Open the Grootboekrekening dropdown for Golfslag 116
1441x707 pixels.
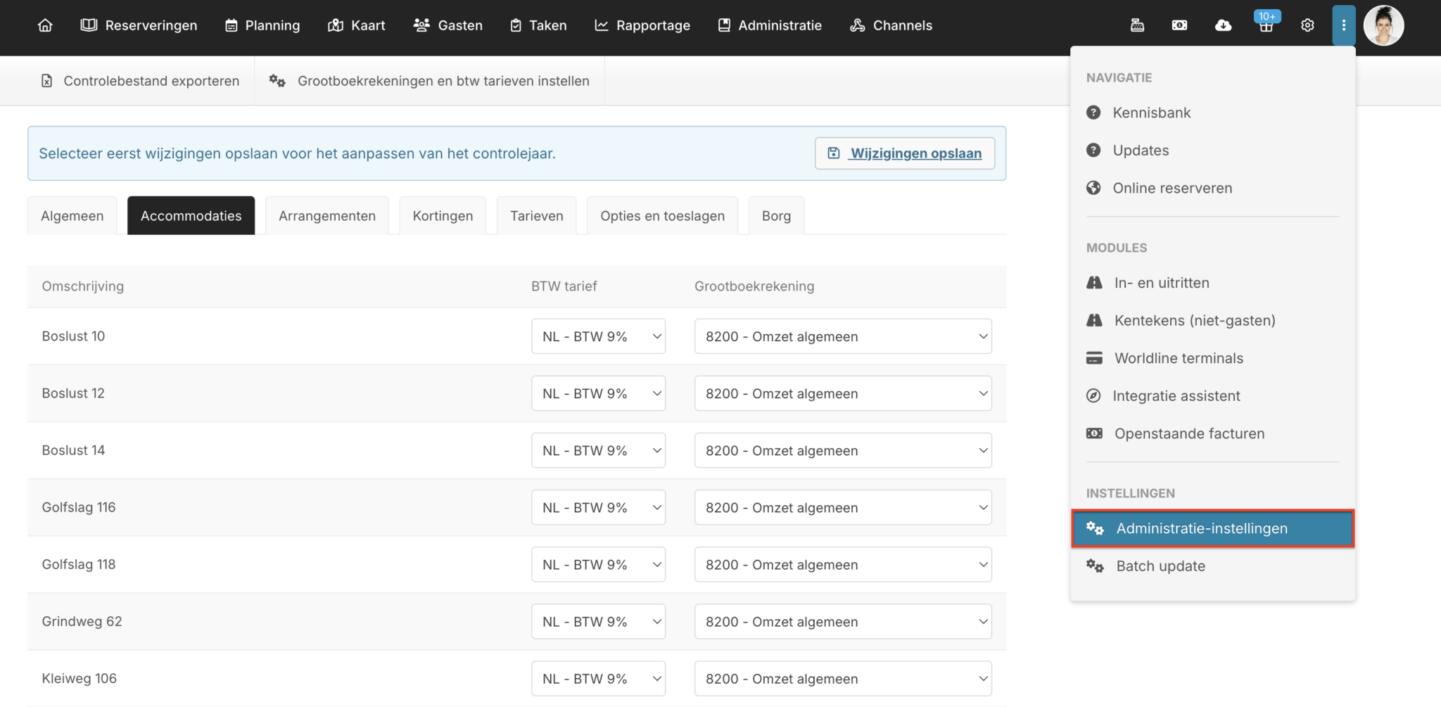pyautogui.click(x=842, y=507)
